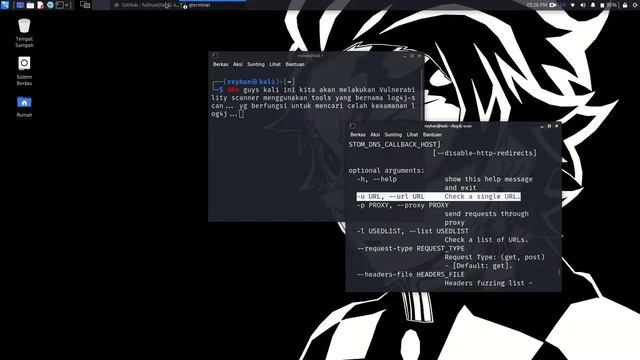Close the log4j-scan terminal window
Image resolution: width=640 pixels, height=360 pixels.
pos(556,126)
